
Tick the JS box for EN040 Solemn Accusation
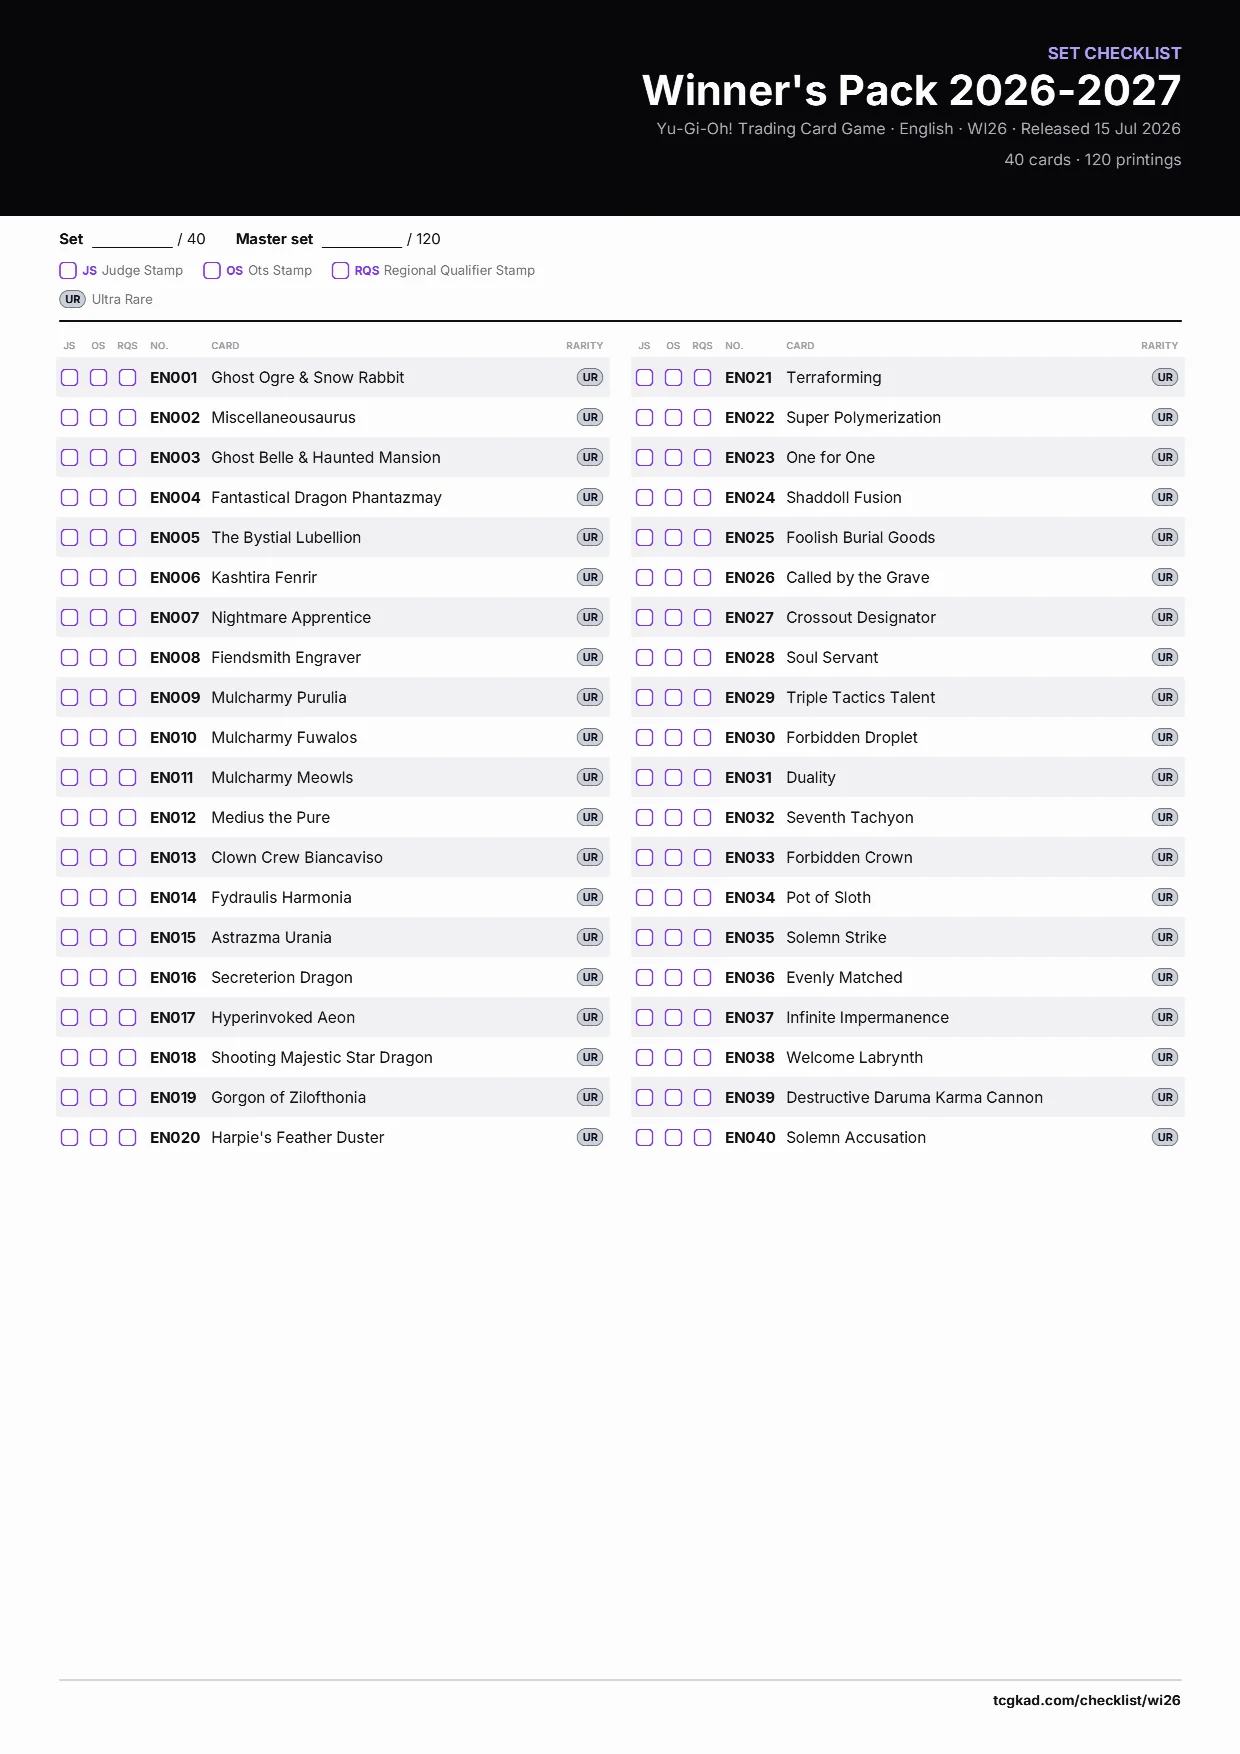(644, 1137)
